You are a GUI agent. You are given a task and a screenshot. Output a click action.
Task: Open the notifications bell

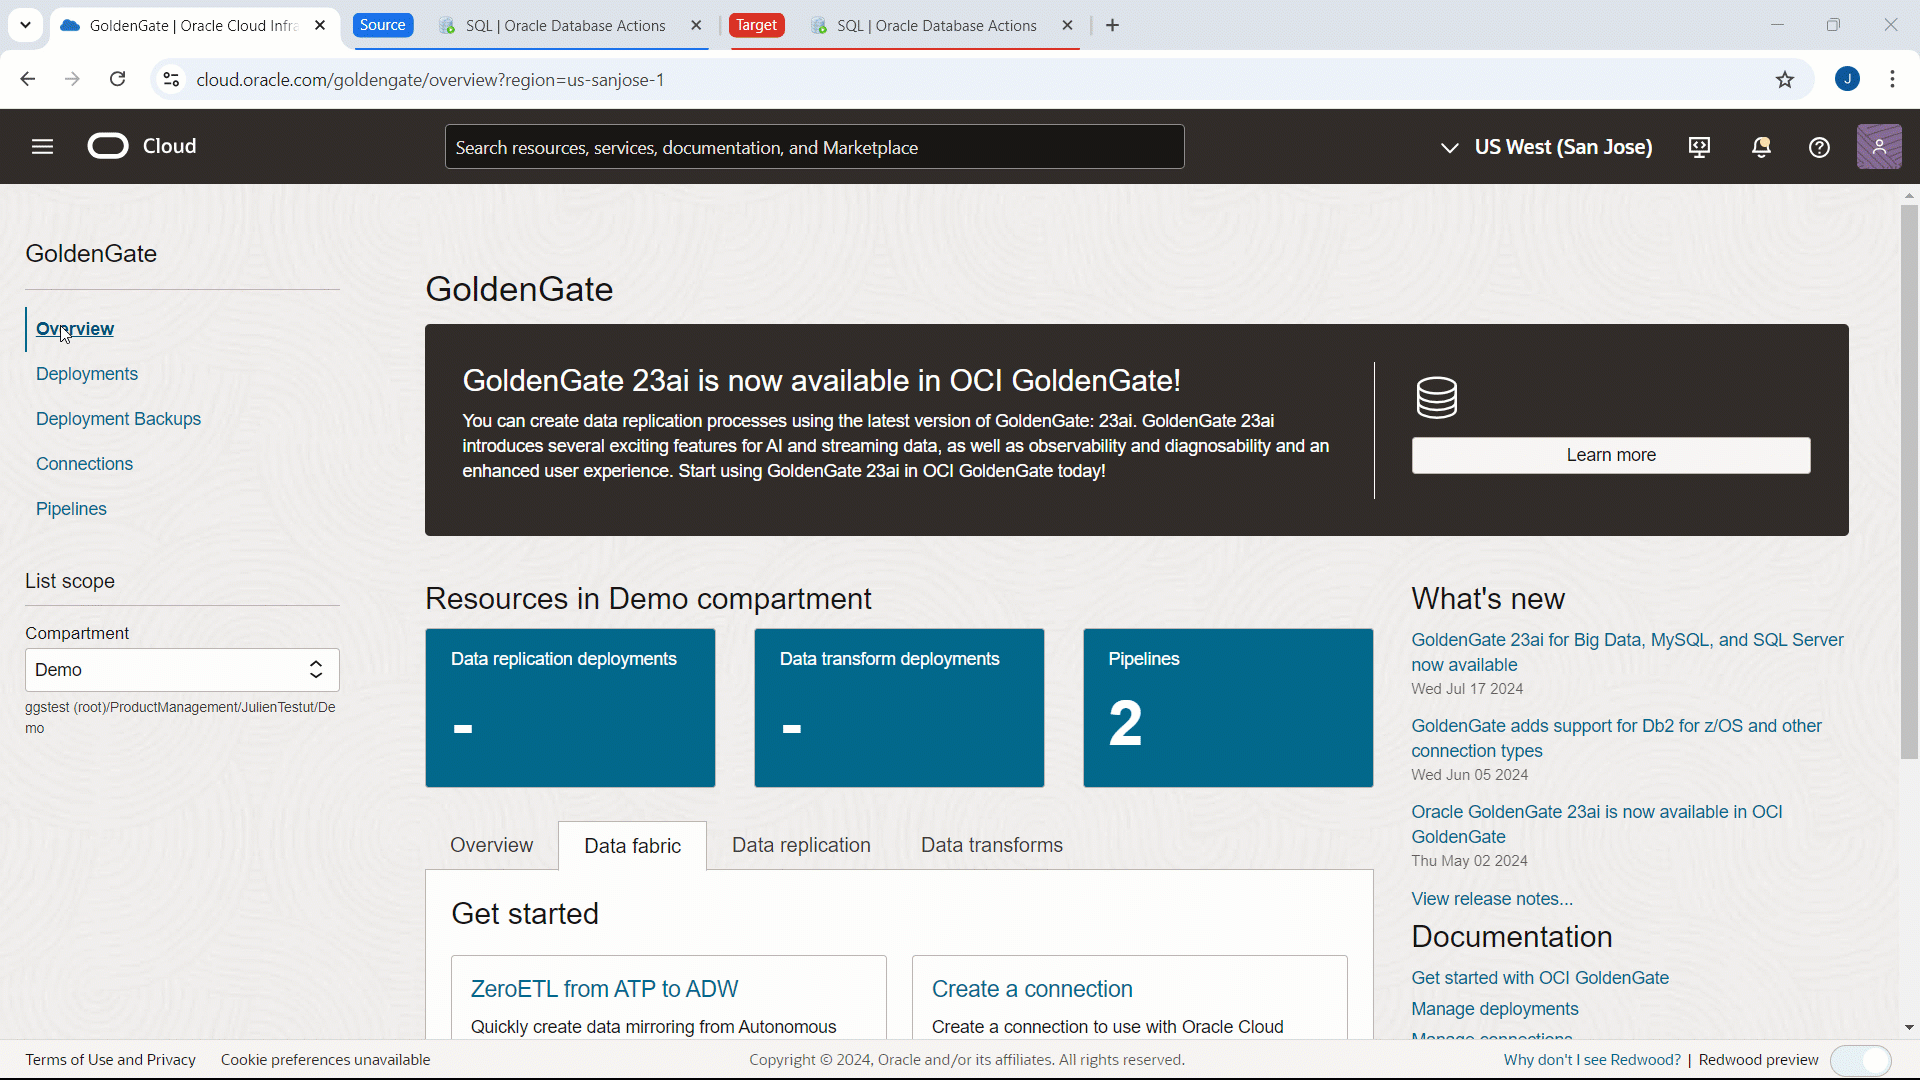point(1761,147)
